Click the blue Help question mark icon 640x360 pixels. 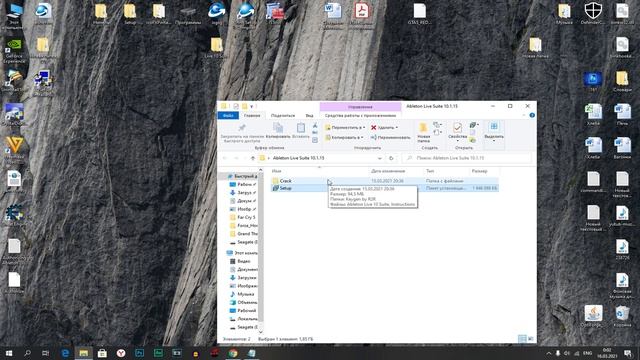coord(532,116)
